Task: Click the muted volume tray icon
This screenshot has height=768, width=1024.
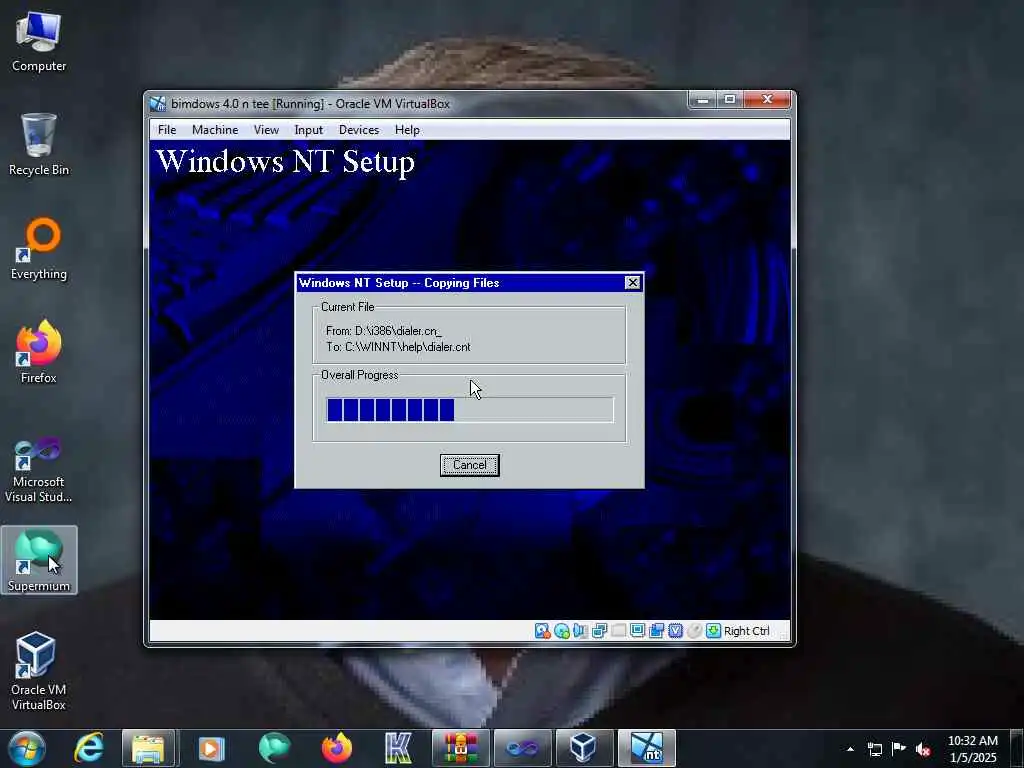Action: tap(923, 749)
